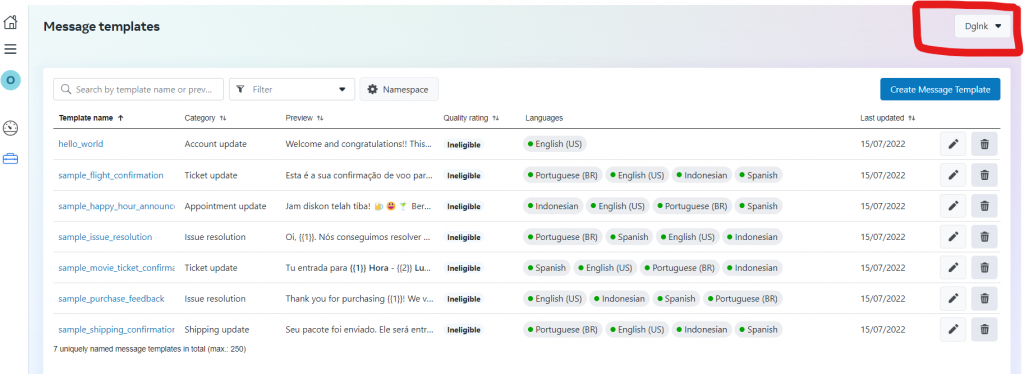Delete the hello_world template using trash icon
Viewport: 1024px width, 374px height.
pyautogui.click(x=984, y=144)
